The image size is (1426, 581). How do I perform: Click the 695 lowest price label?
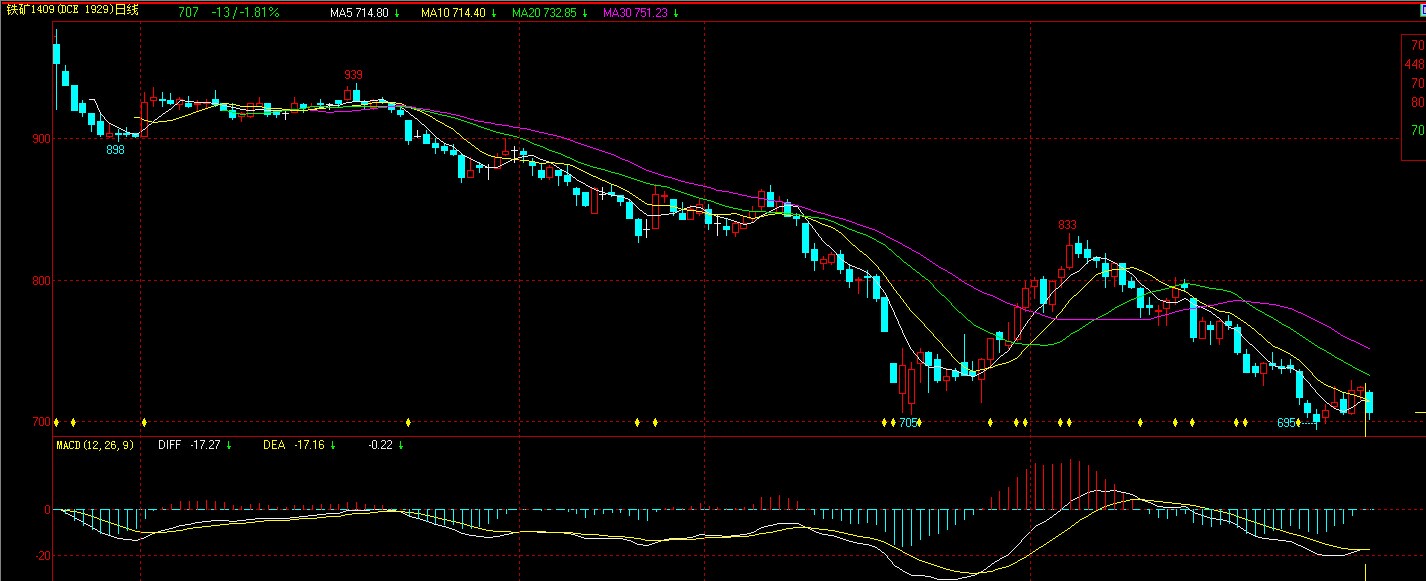point(1286,423)
